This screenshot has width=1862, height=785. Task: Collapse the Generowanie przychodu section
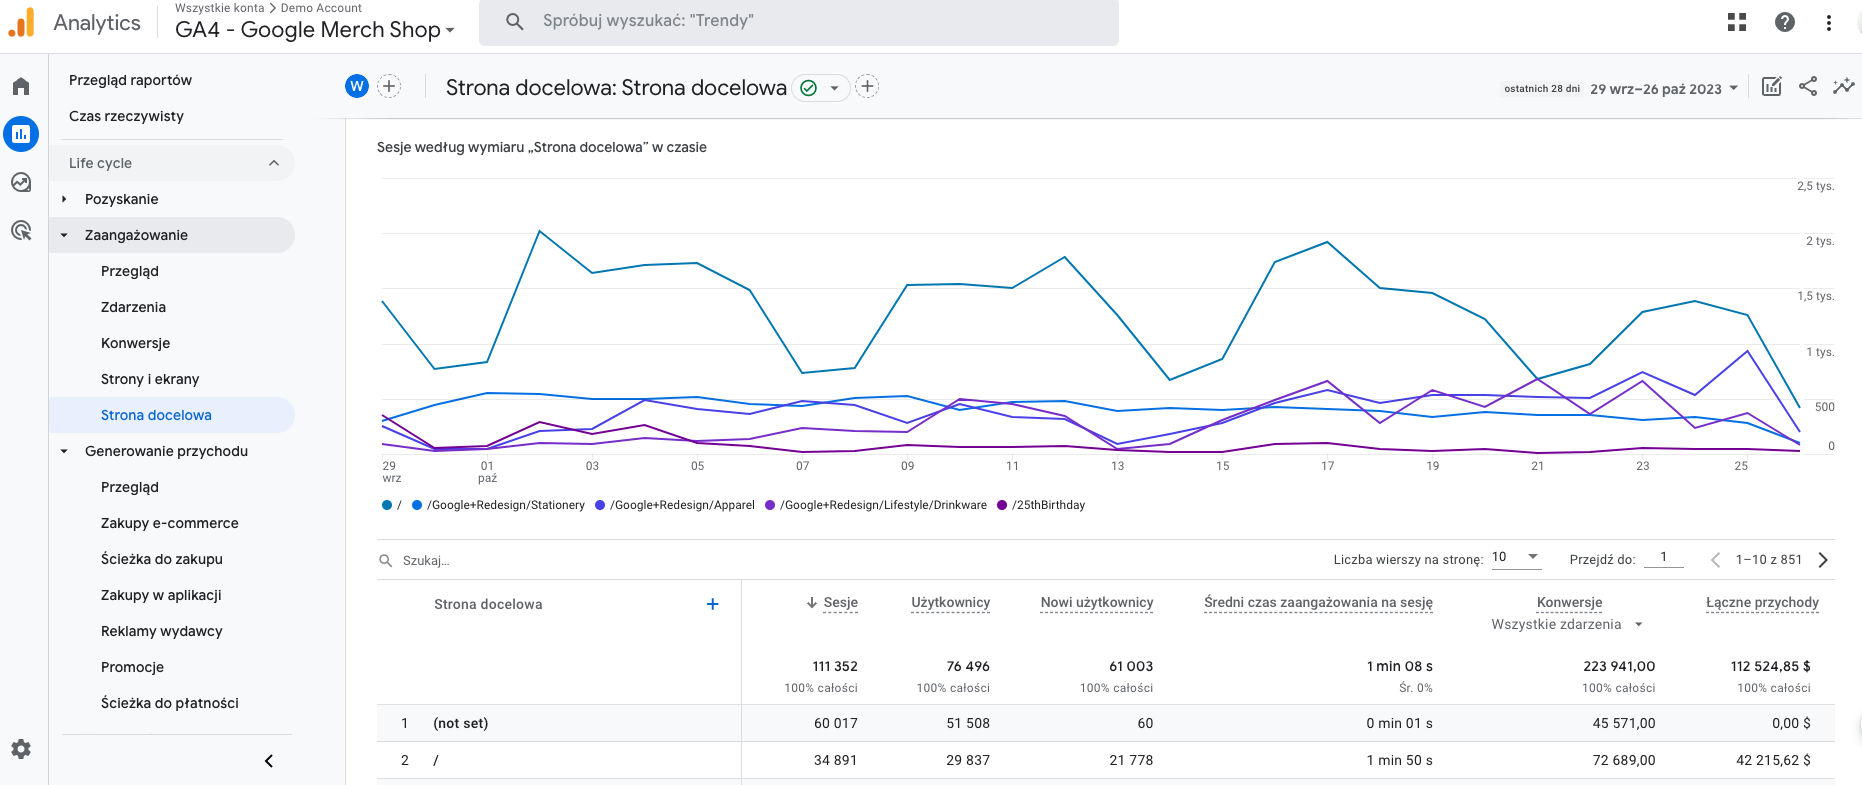pyautogui.click(x=64, y=451)
